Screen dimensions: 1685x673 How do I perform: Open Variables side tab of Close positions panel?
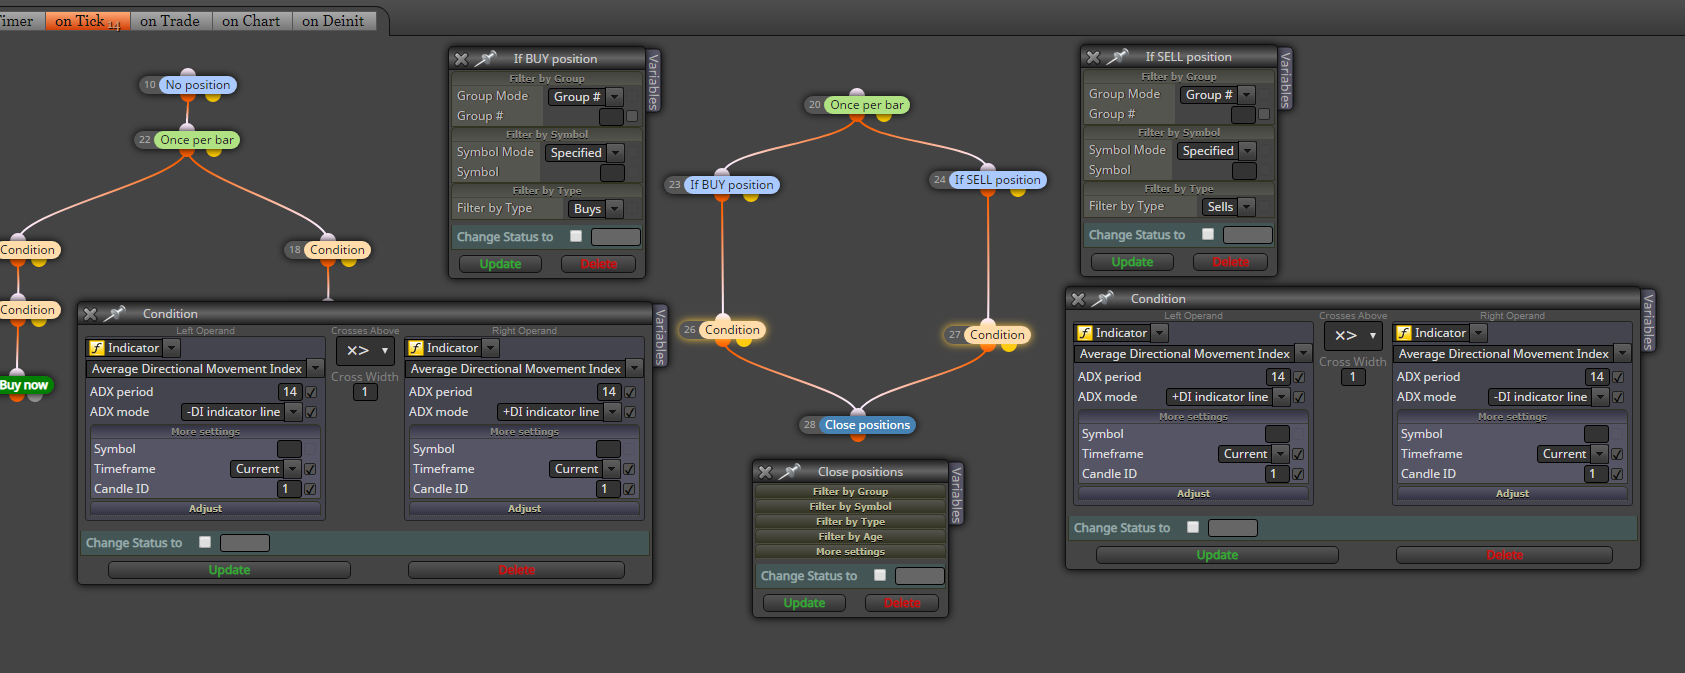pyautogui.click(x=957, y=494)
